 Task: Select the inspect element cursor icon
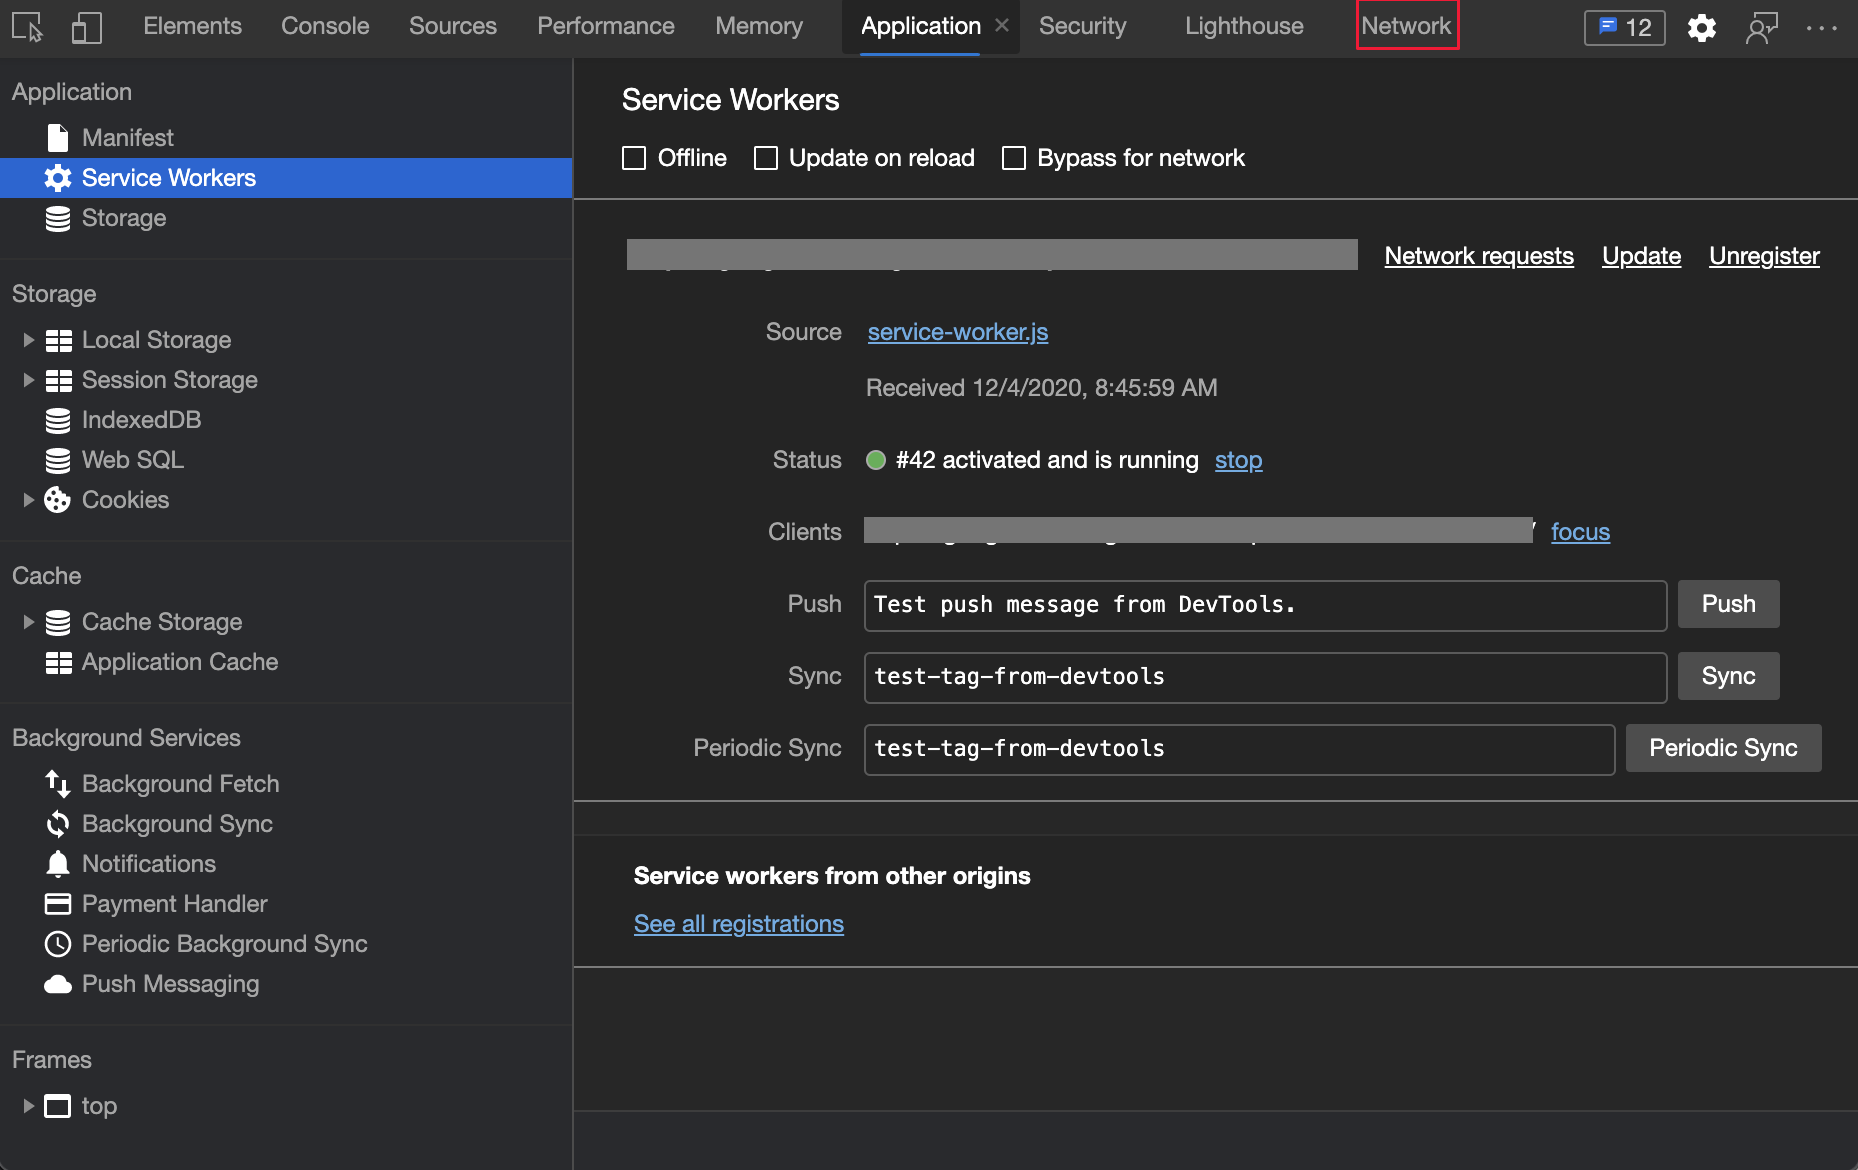(x=29, y=27)
